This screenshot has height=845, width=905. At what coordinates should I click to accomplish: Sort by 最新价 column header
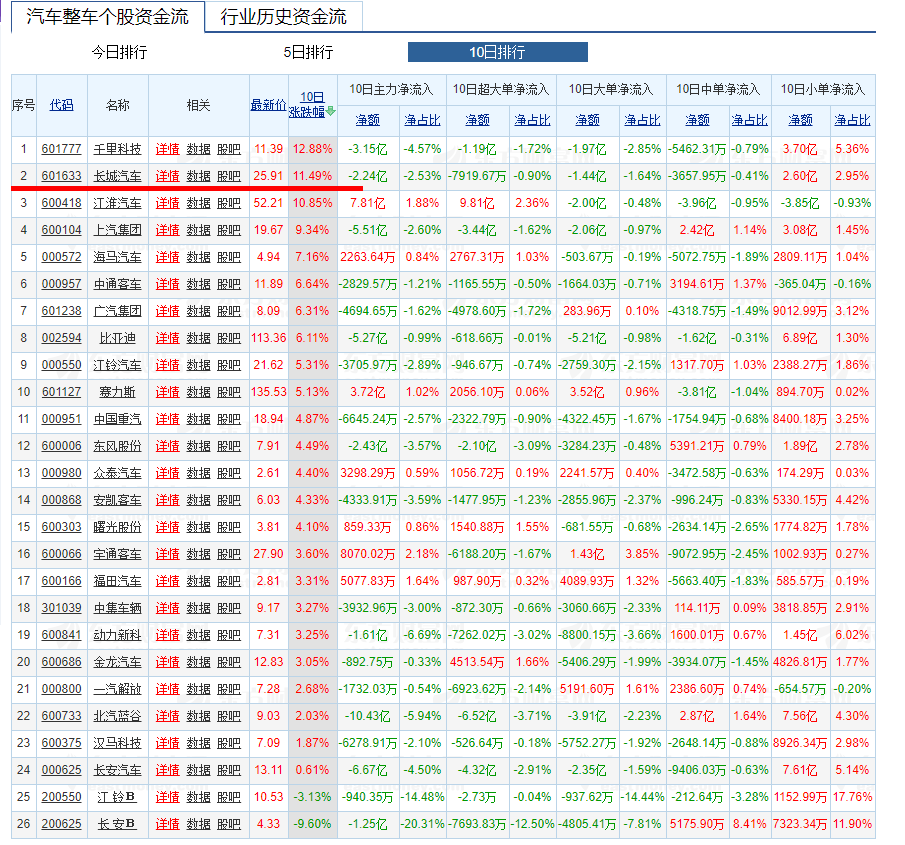point(268,105)
